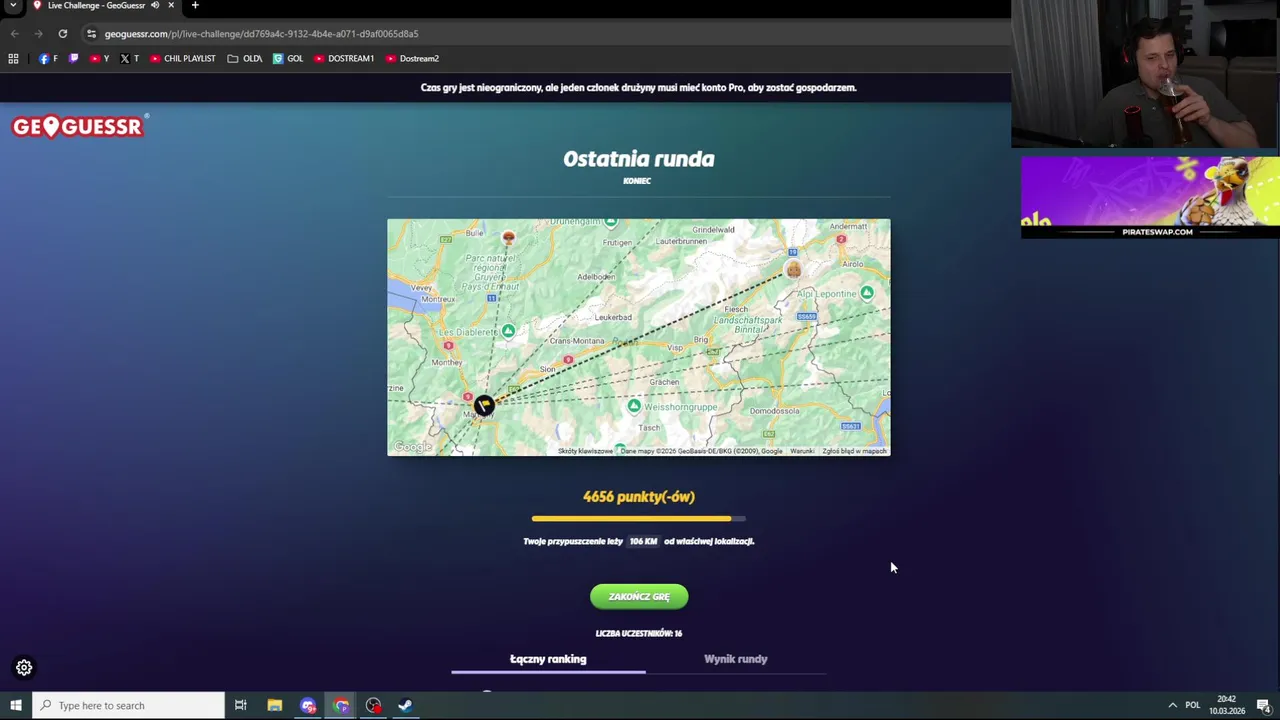Image resolution: width=1280 pixels, height=720 pixels.
Task: Click the Google logo on the map
Action: pyautogui.click(x=412, y=447)
